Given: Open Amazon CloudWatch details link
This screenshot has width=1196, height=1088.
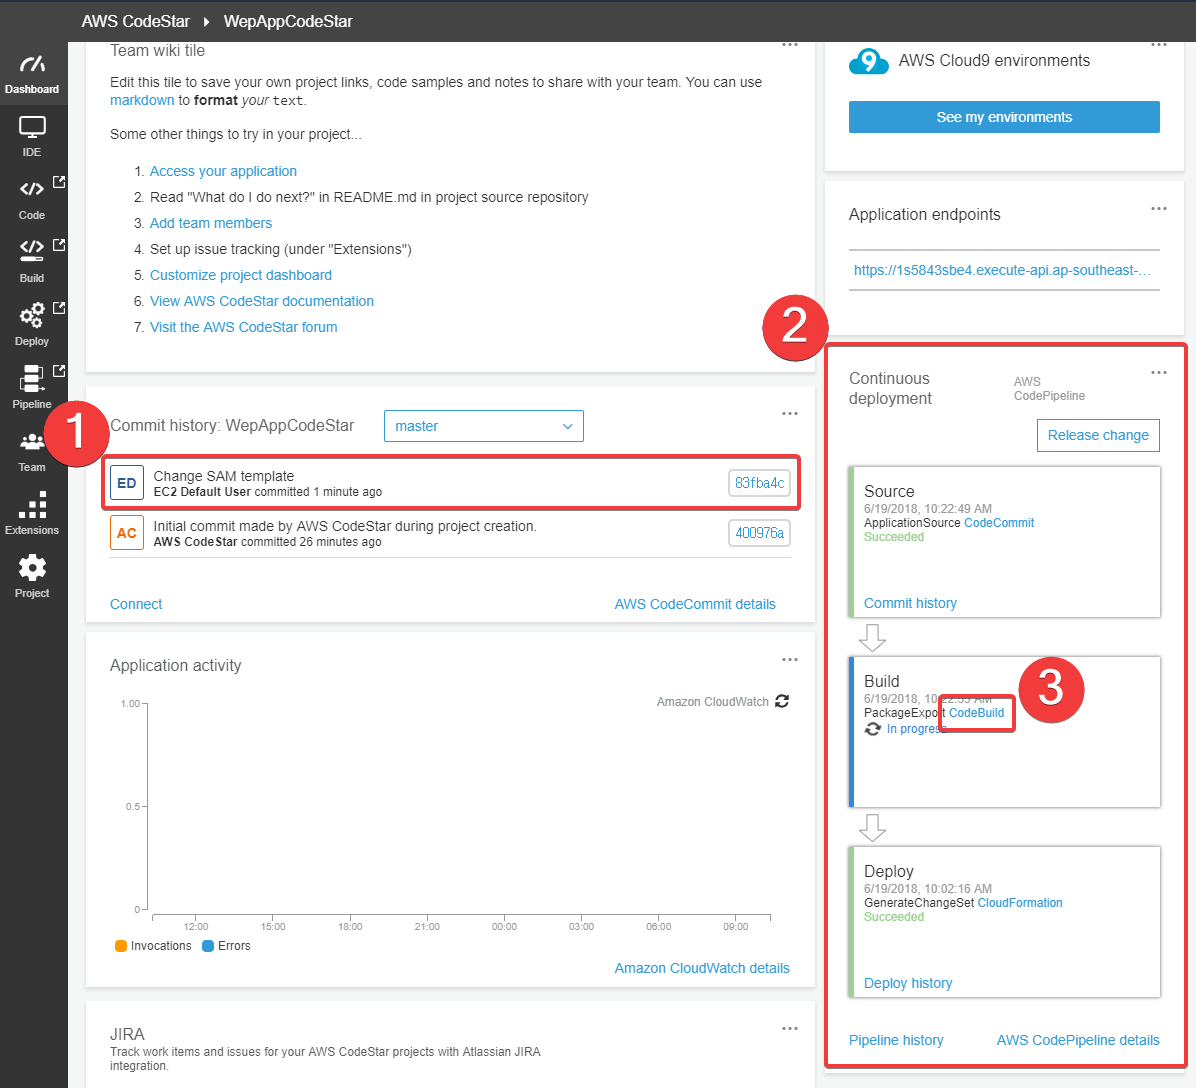Looking at the screenshot, I should point(702,968).
